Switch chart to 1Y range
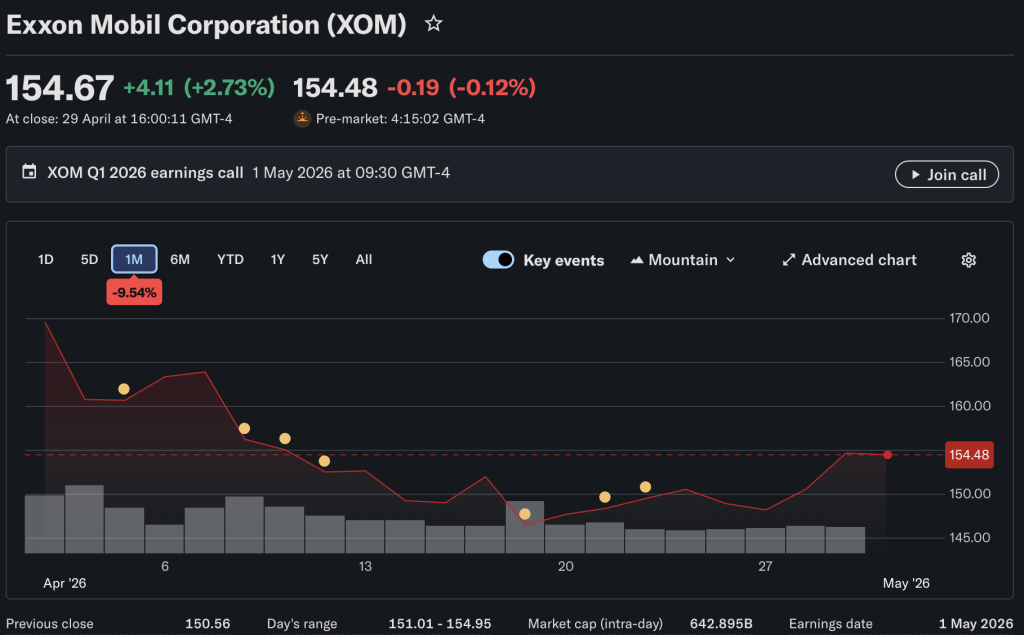This screenshot has width=1024, height=635. coord(278,259)
